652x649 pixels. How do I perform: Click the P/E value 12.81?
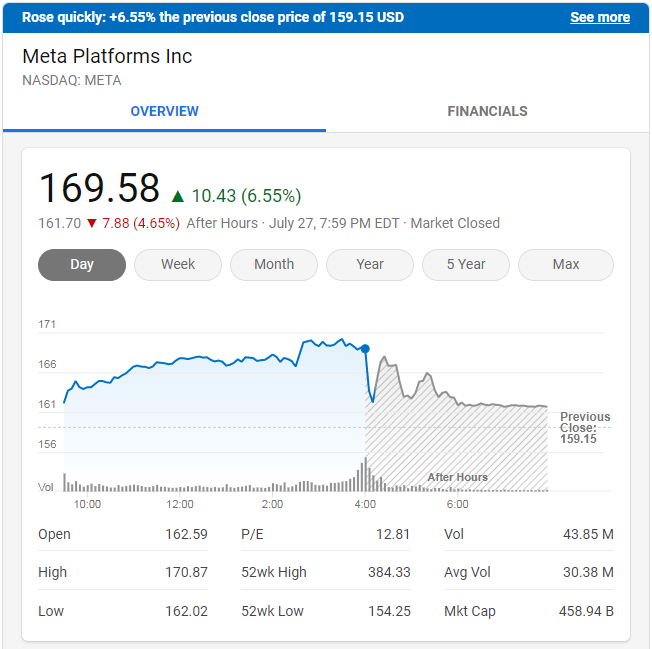(393, 534)
